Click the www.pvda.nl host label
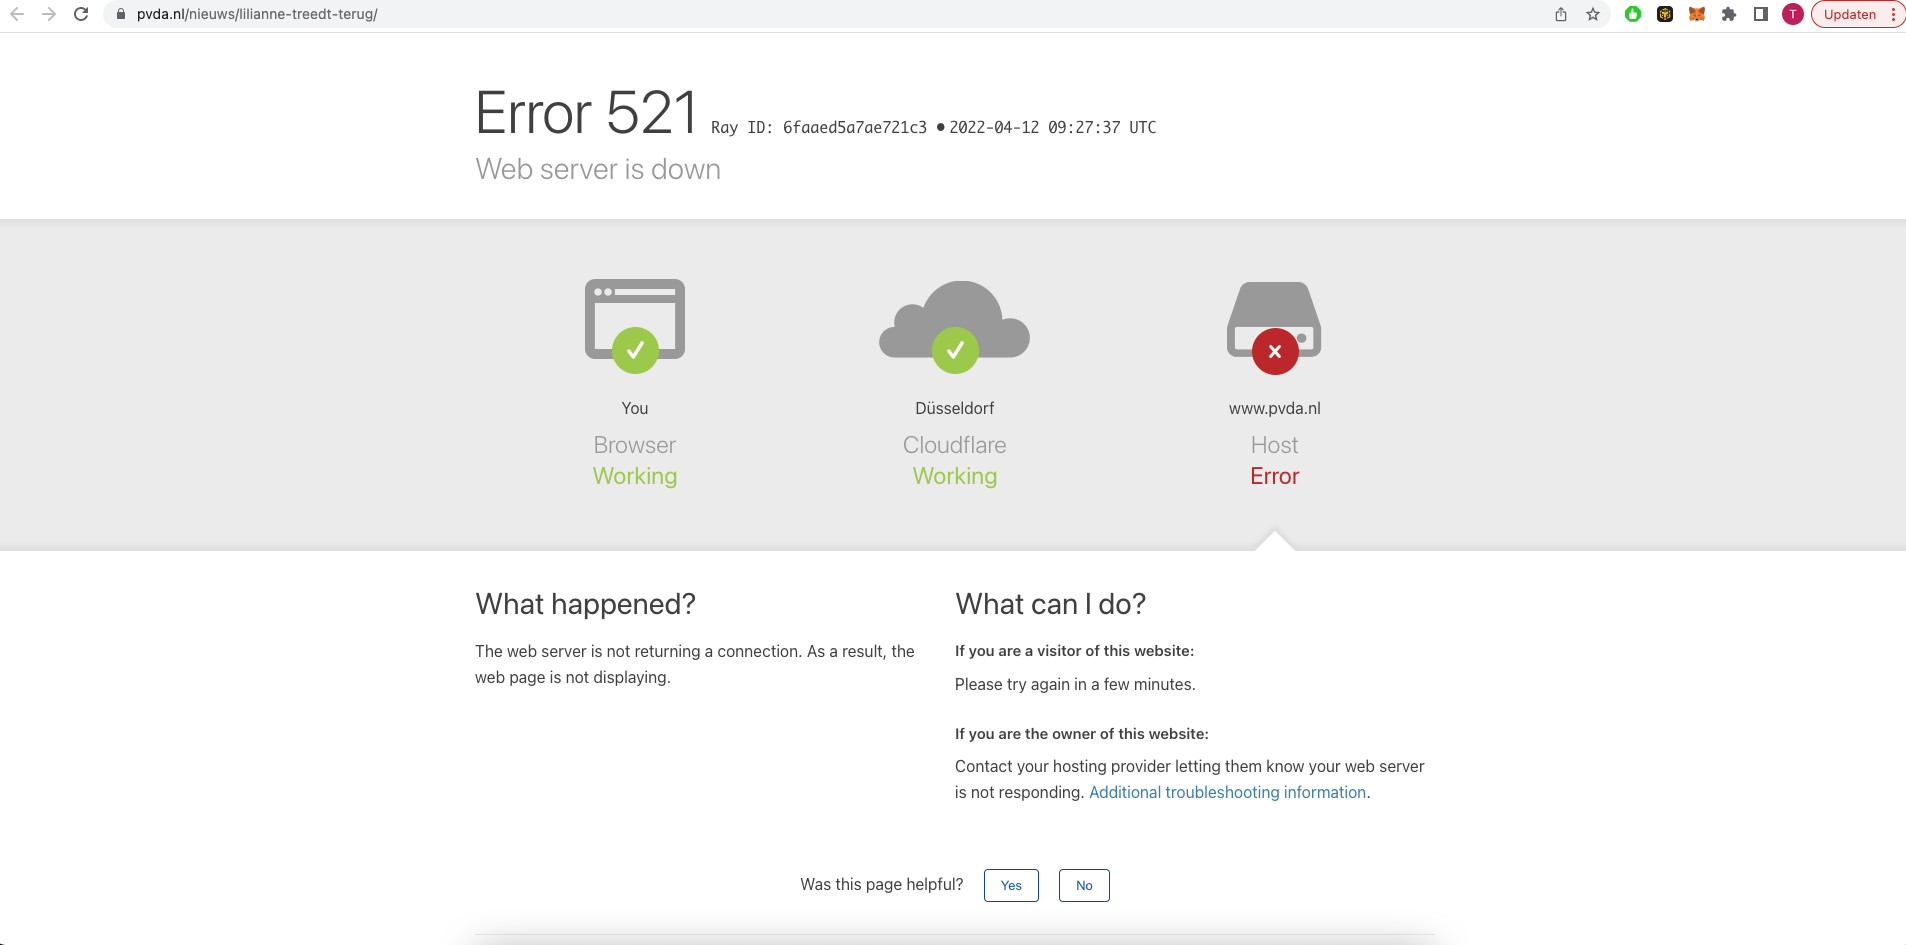The height and width of the screenshot is (945, 1906). click(x=1275, y=408)
